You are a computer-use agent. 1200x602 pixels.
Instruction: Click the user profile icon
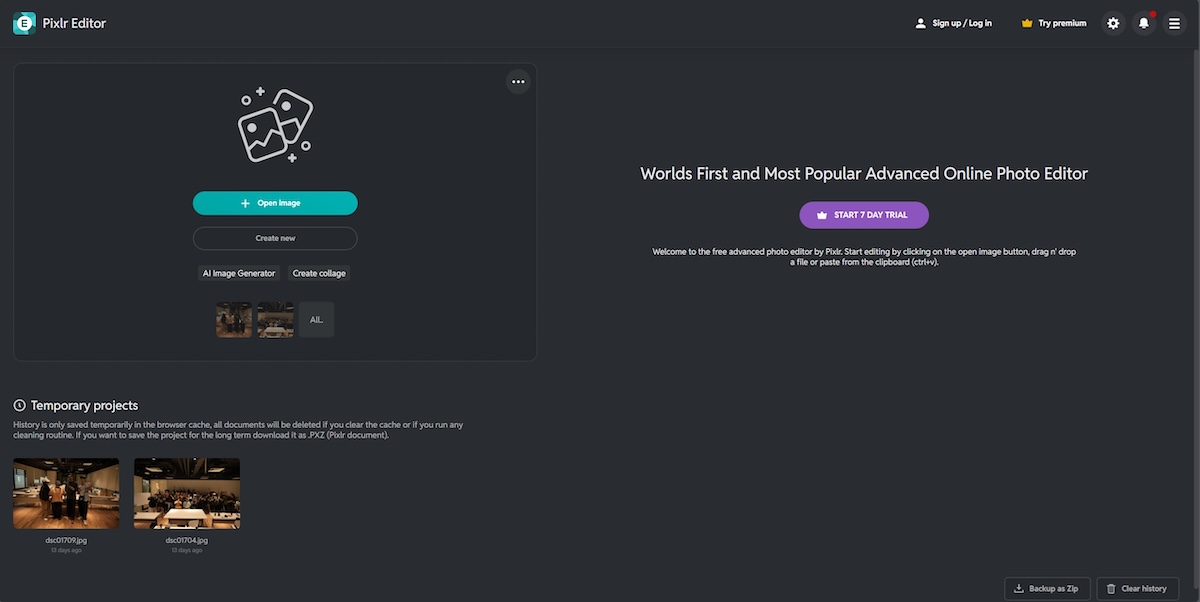click(x=920, y=23)
